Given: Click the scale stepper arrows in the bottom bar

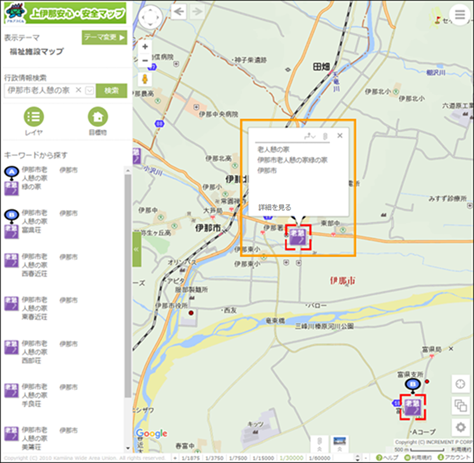Looking at the screenshot, I should click(358, 458).
